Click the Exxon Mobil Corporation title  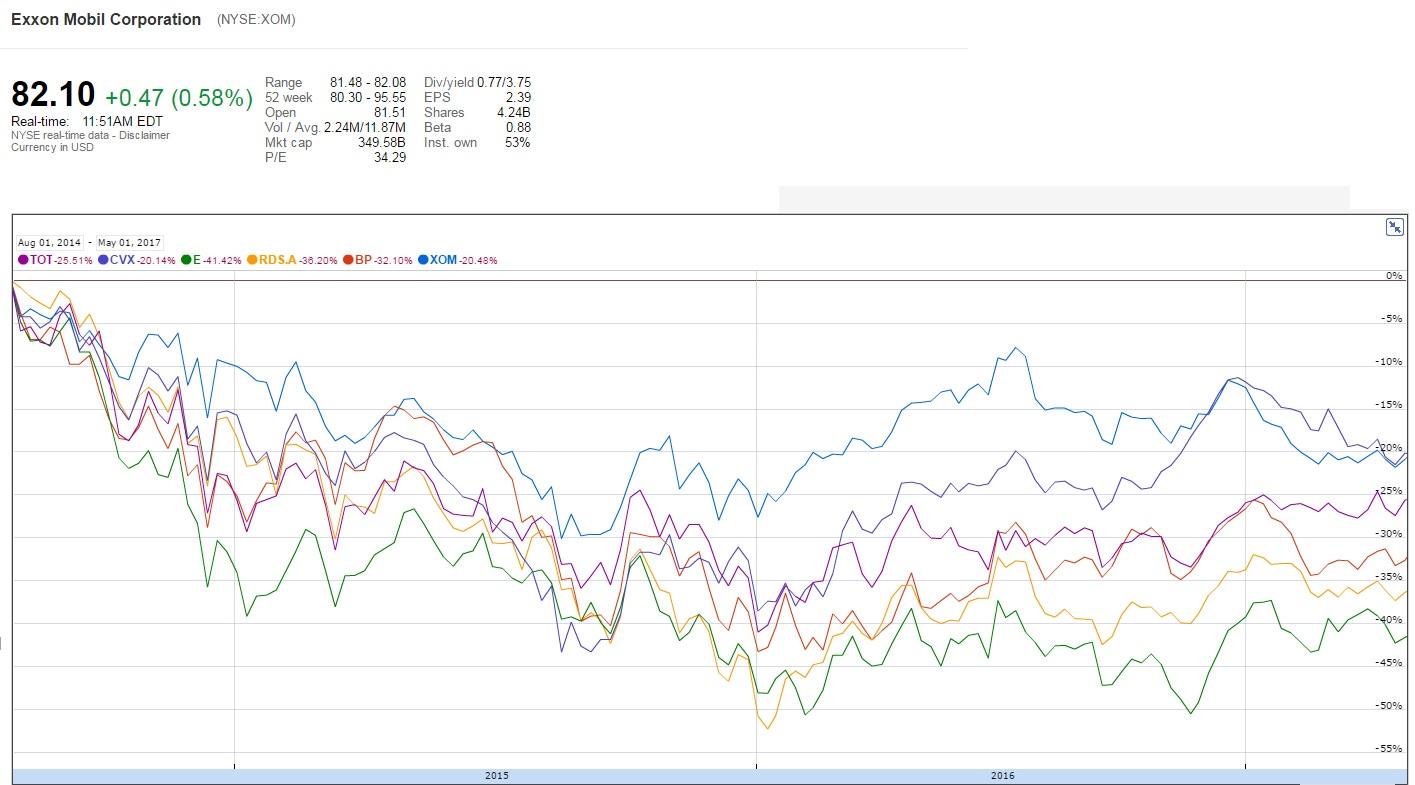click(x=106, y=19)
